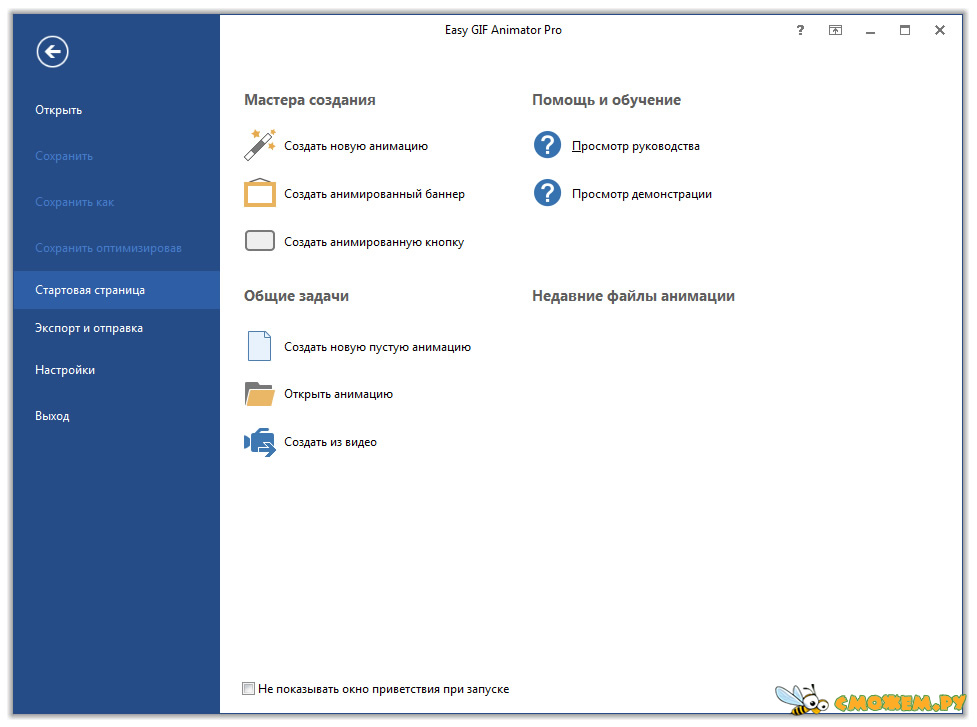Click the magic wand new animation icon

(x=260, y=145)
